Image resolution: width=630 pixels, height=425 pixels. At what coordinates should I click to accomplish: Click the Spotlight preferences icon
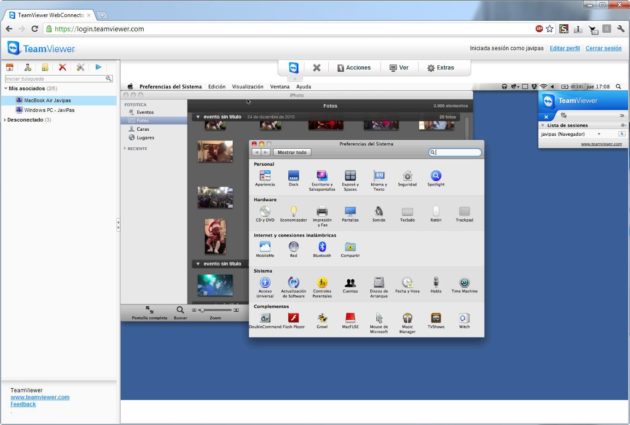436,175
